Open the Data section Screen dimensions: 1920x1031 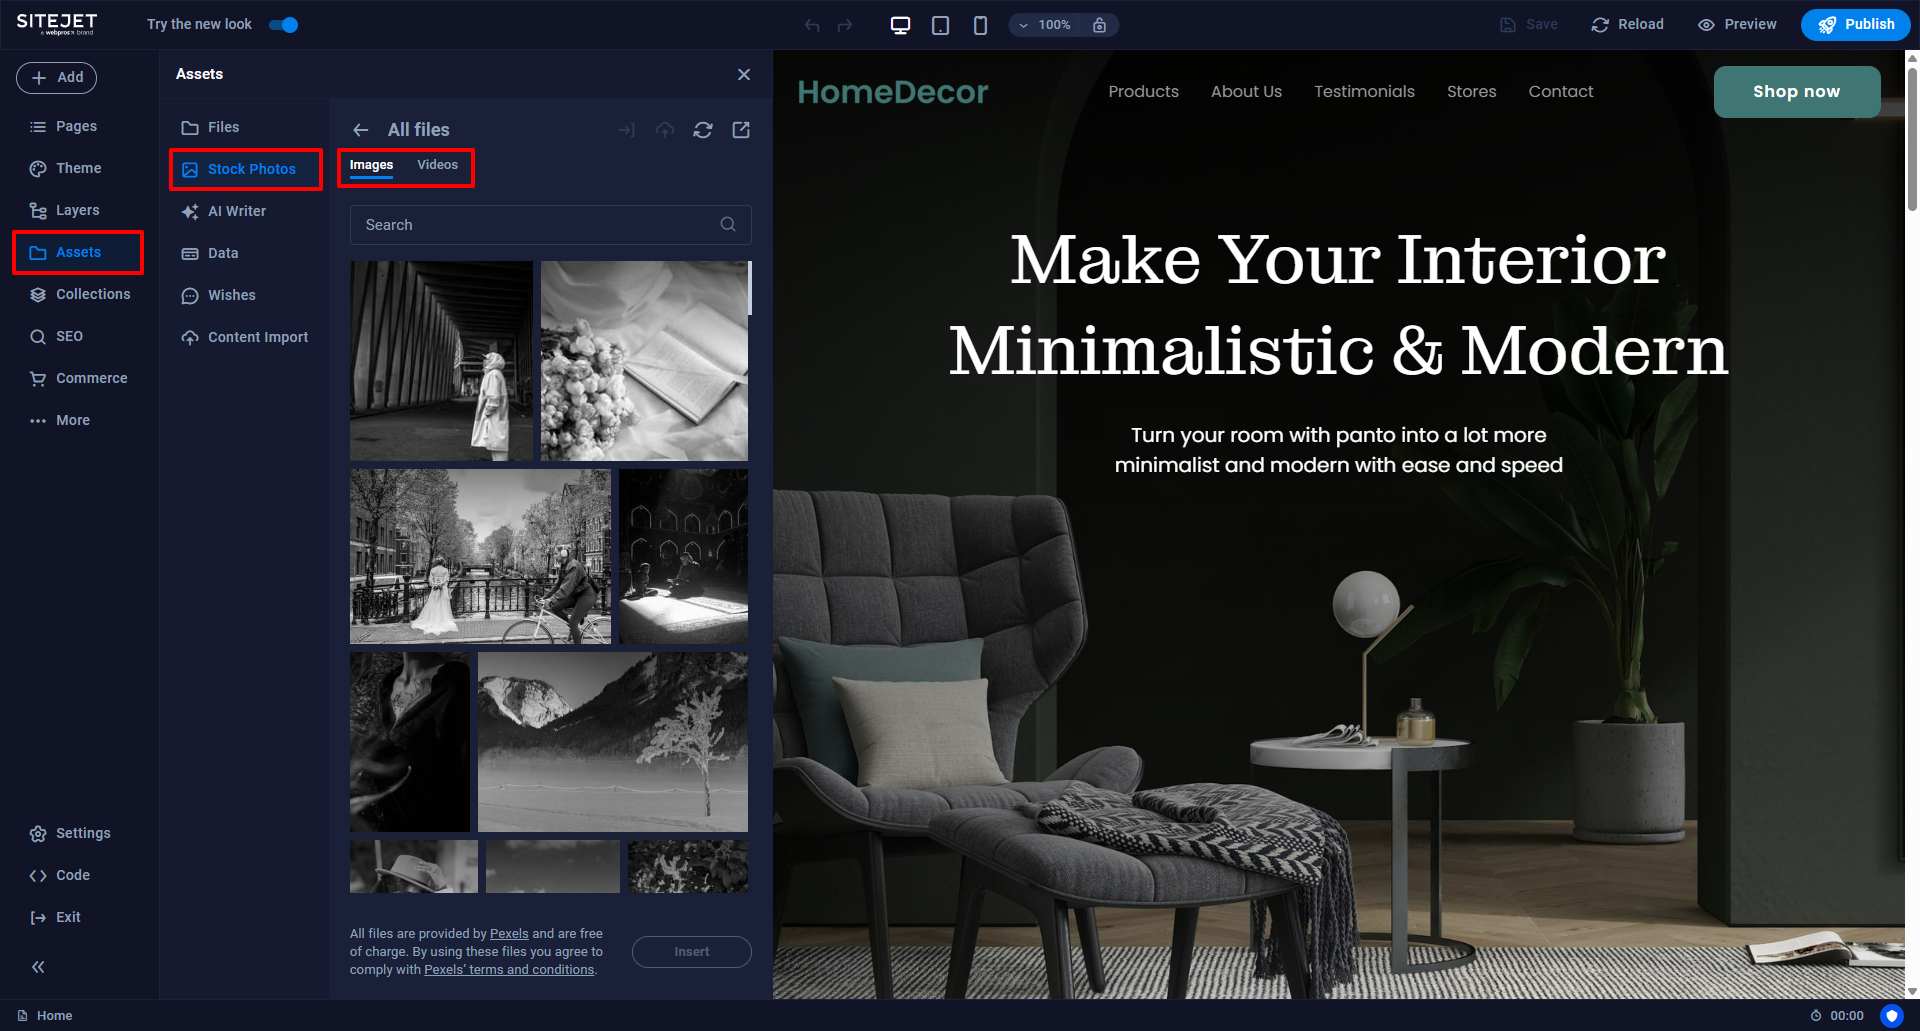[x=210, y=253]
